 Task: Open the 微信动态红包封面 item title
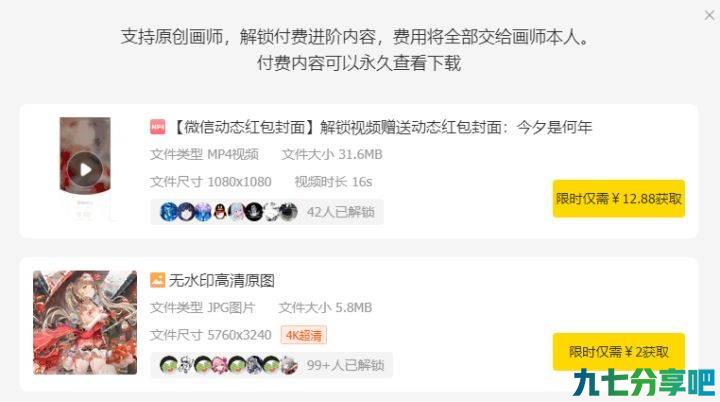coord(383,127)
